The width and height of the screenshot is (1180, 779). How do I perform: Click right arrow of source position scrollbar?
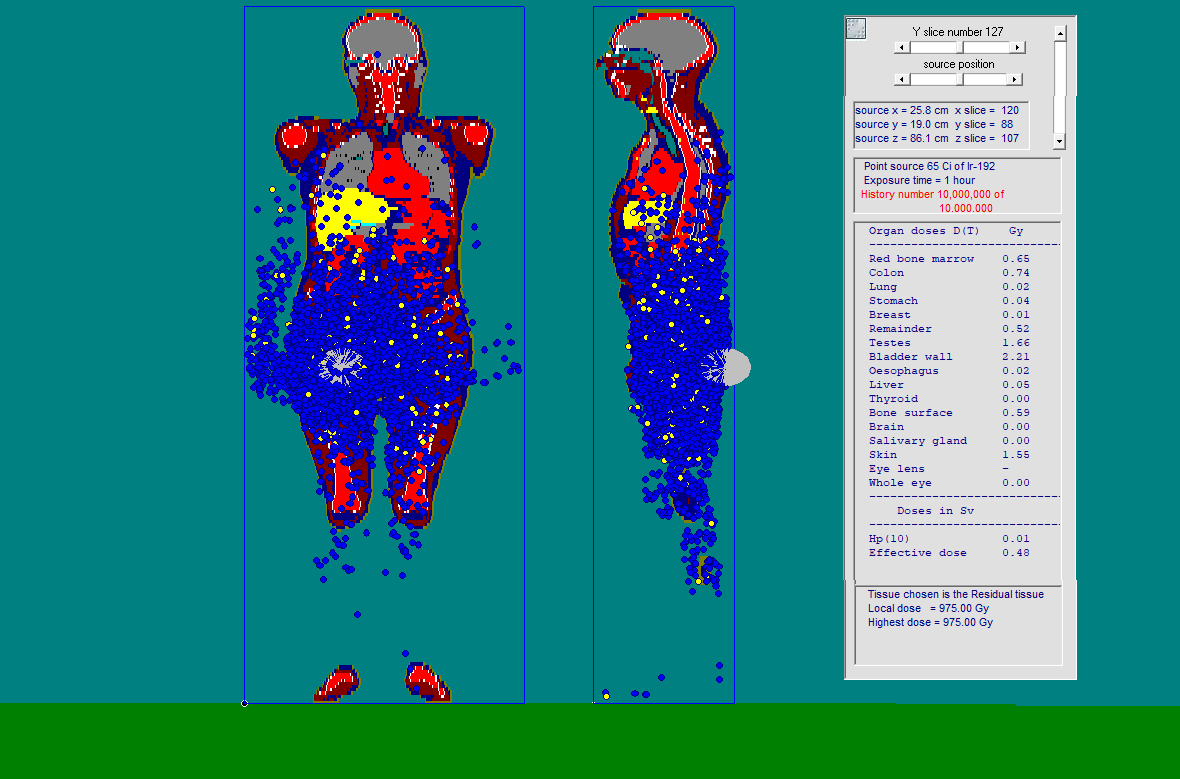coord(1014,79)
